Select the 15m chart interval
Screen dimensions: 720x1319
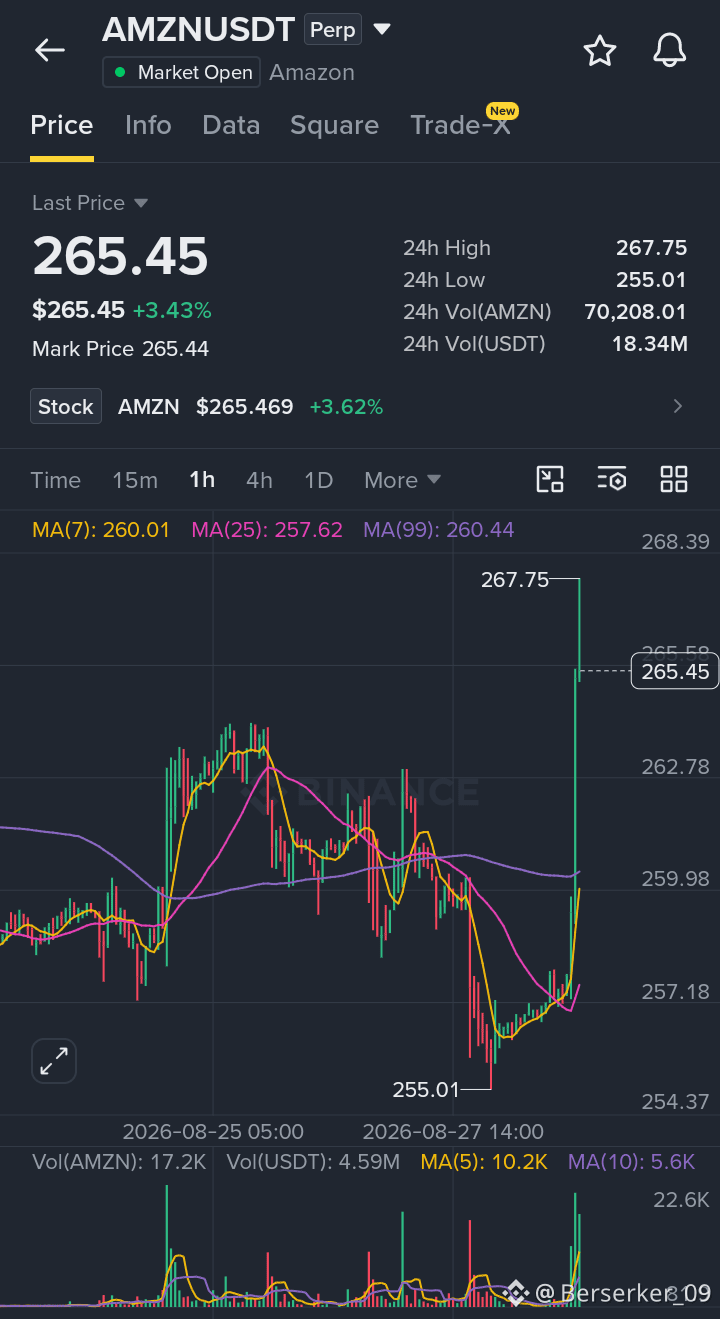135,480
